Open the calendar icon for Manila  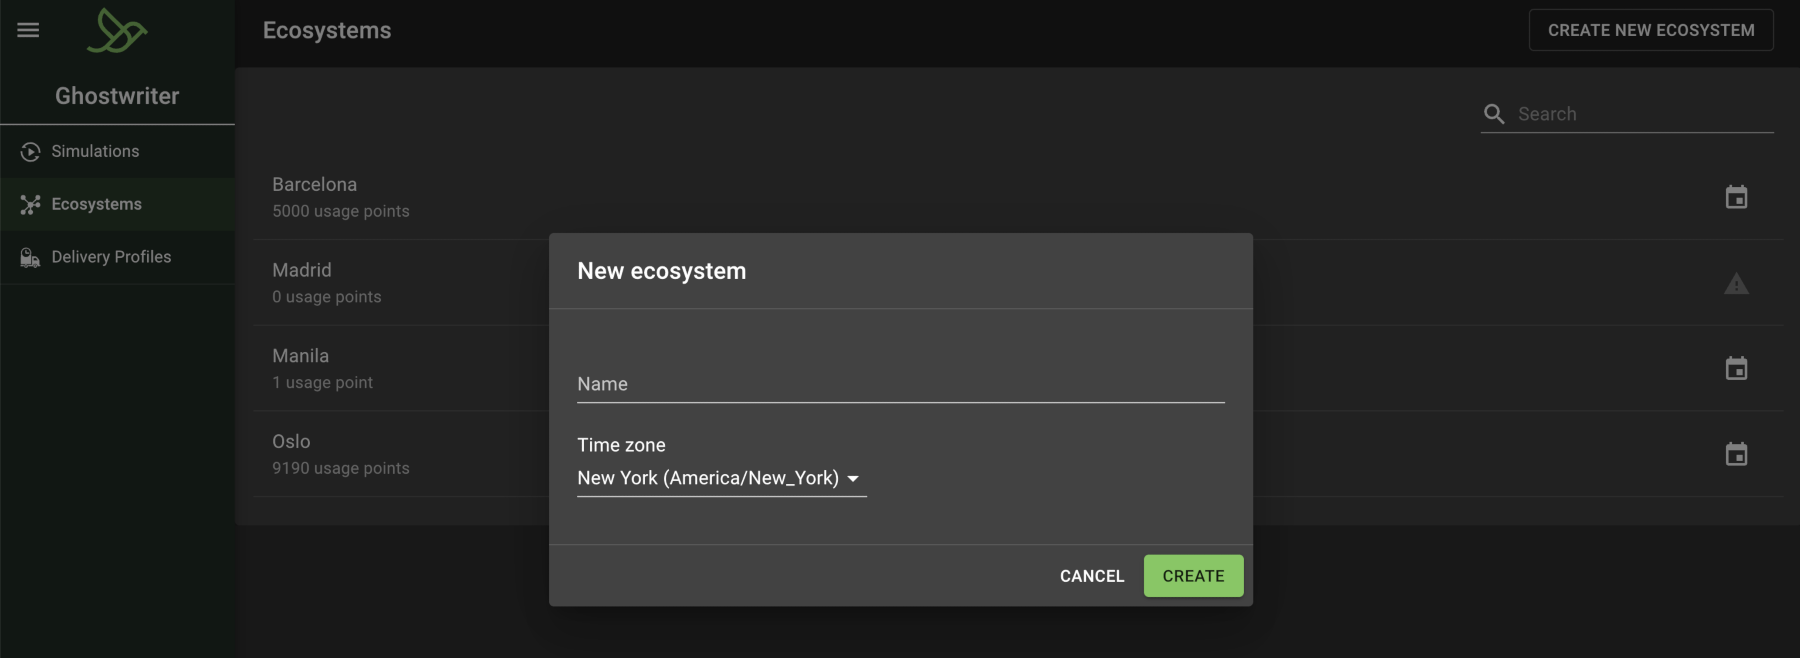[x=1737, y=368]
